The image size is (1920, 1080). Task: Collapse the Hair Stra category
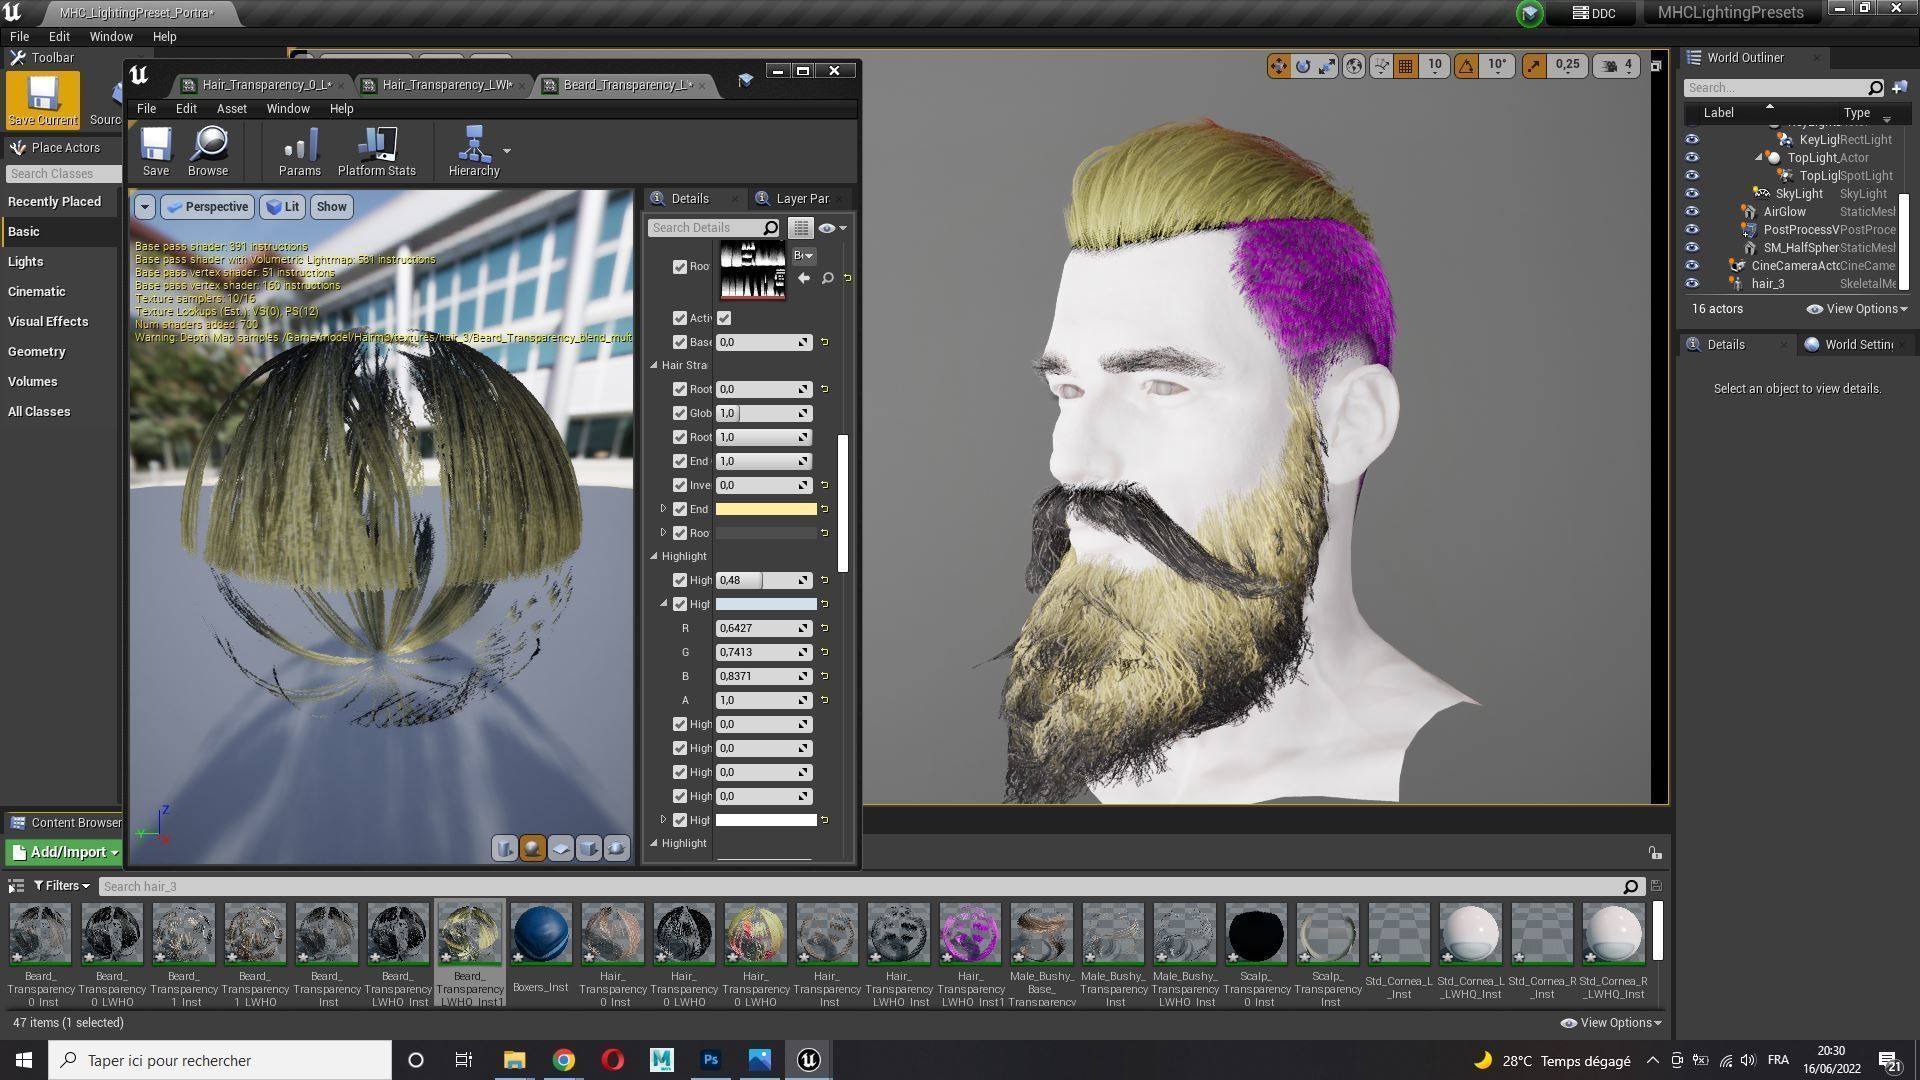[x=655, y=365]
